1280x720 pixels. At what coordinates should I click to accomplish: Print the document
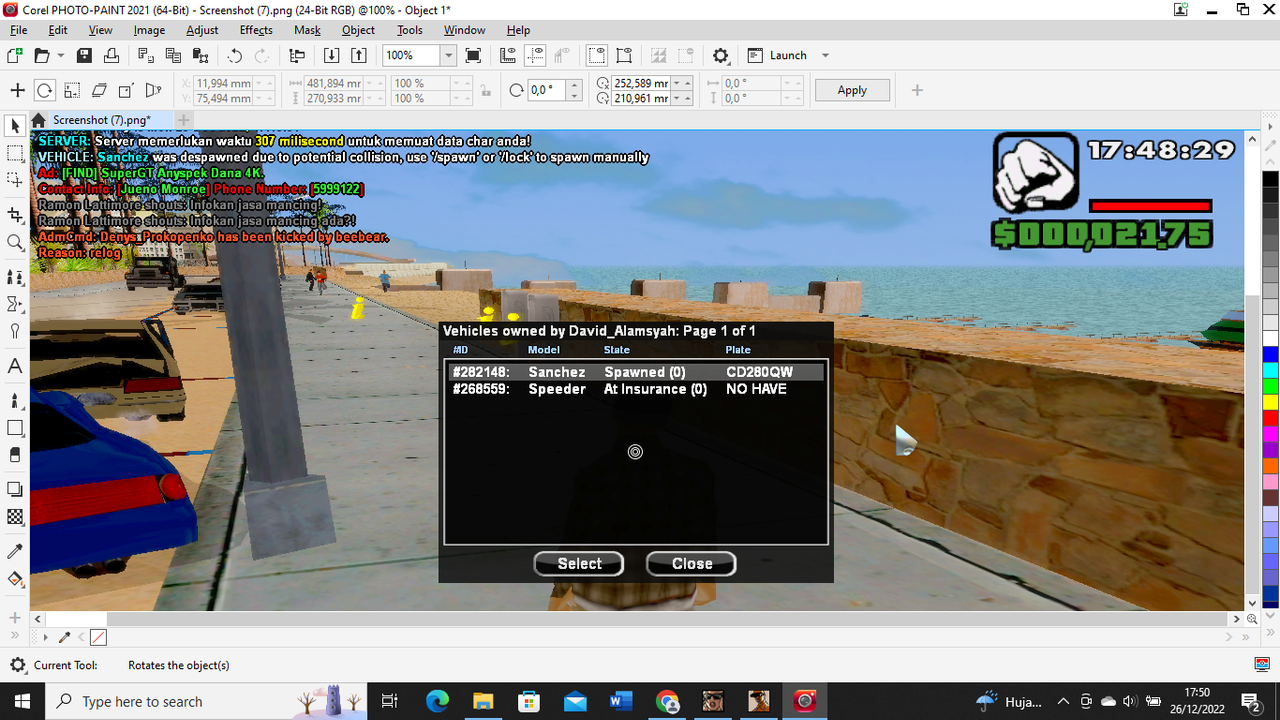point(111,56)
